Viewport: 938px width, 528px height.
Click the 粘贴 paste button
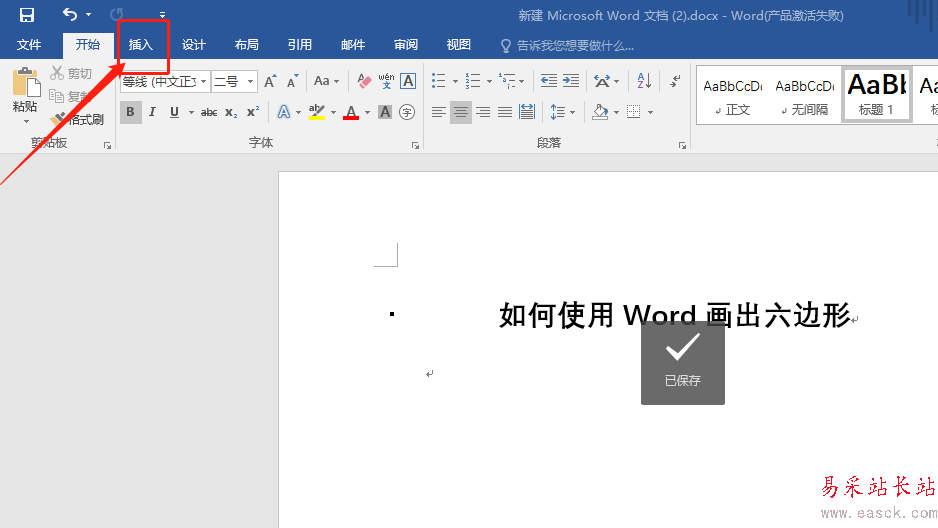coord(25,90)
